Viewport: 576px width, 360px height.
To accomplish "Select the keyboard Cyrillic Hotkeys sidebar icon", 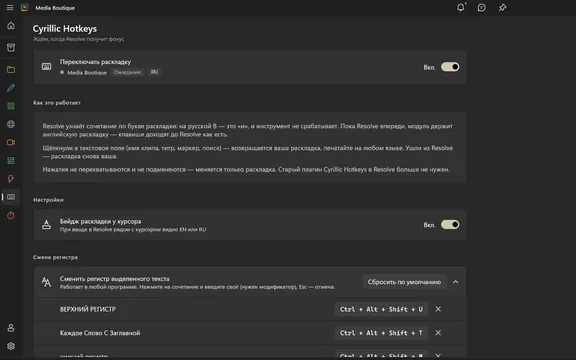I will [x=11, y=197].
